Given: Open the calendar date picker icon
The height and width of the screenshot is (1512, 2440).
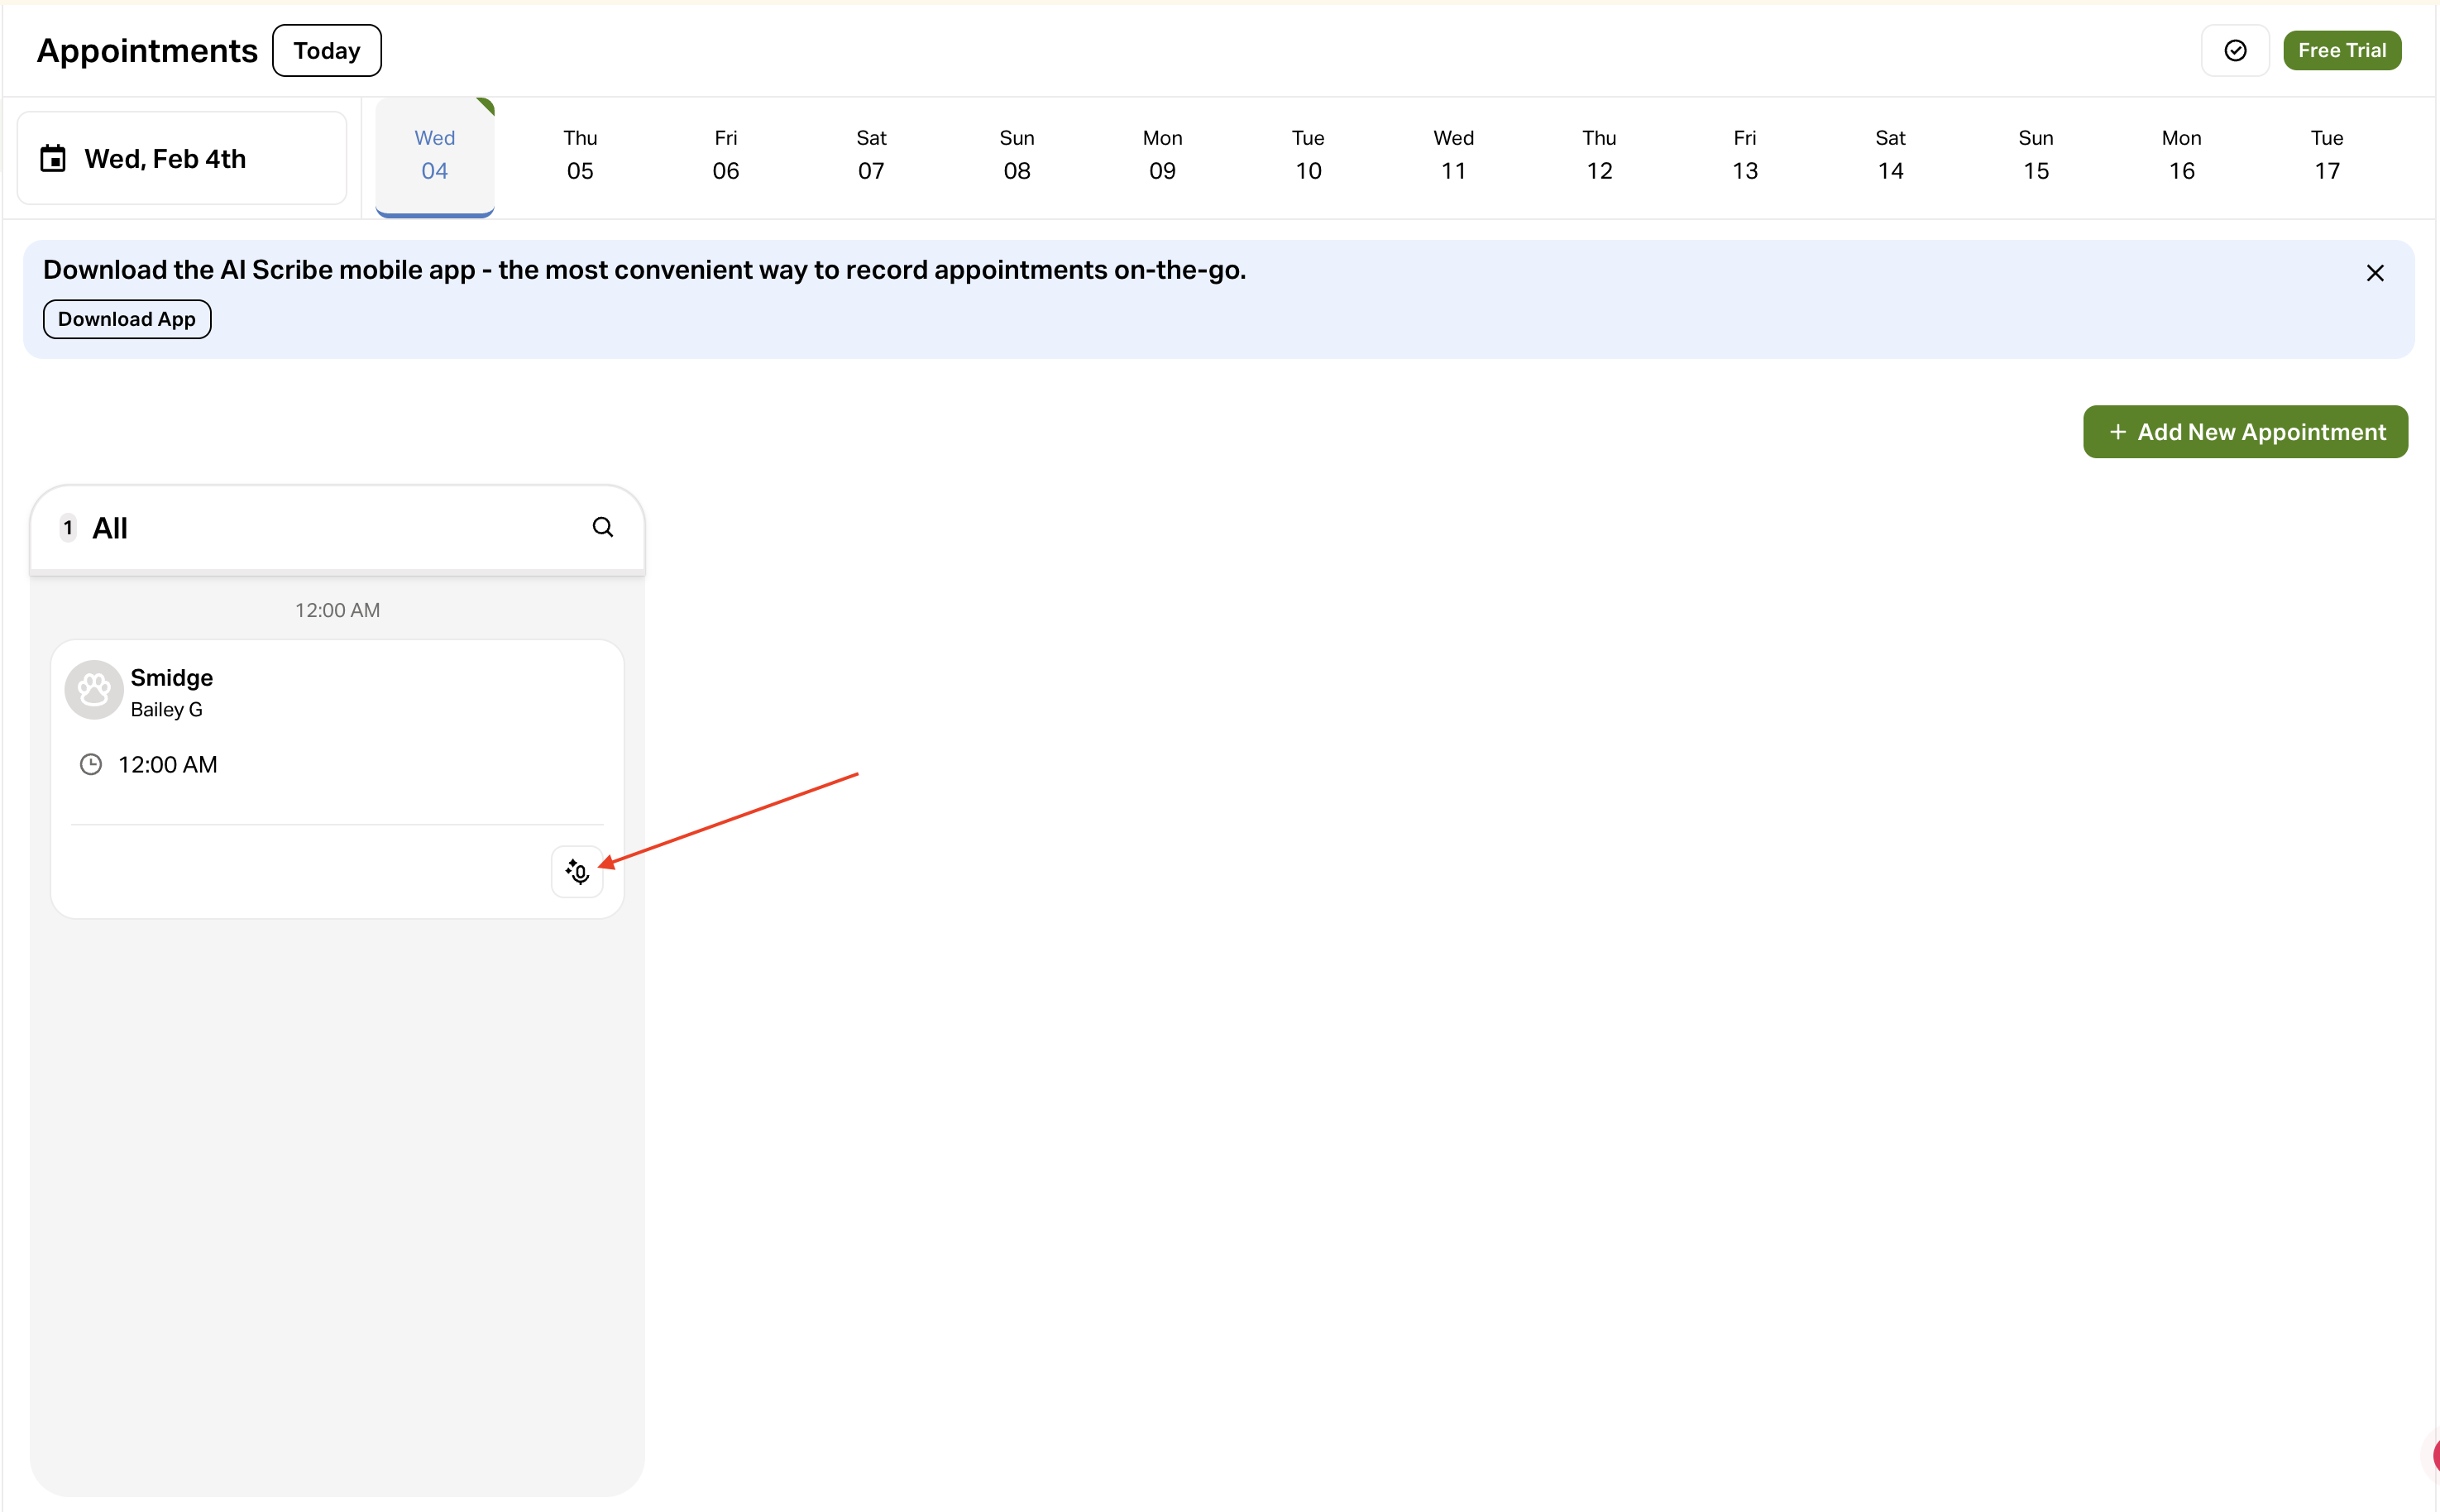Looking at the screenshot, I should [53, 157].
